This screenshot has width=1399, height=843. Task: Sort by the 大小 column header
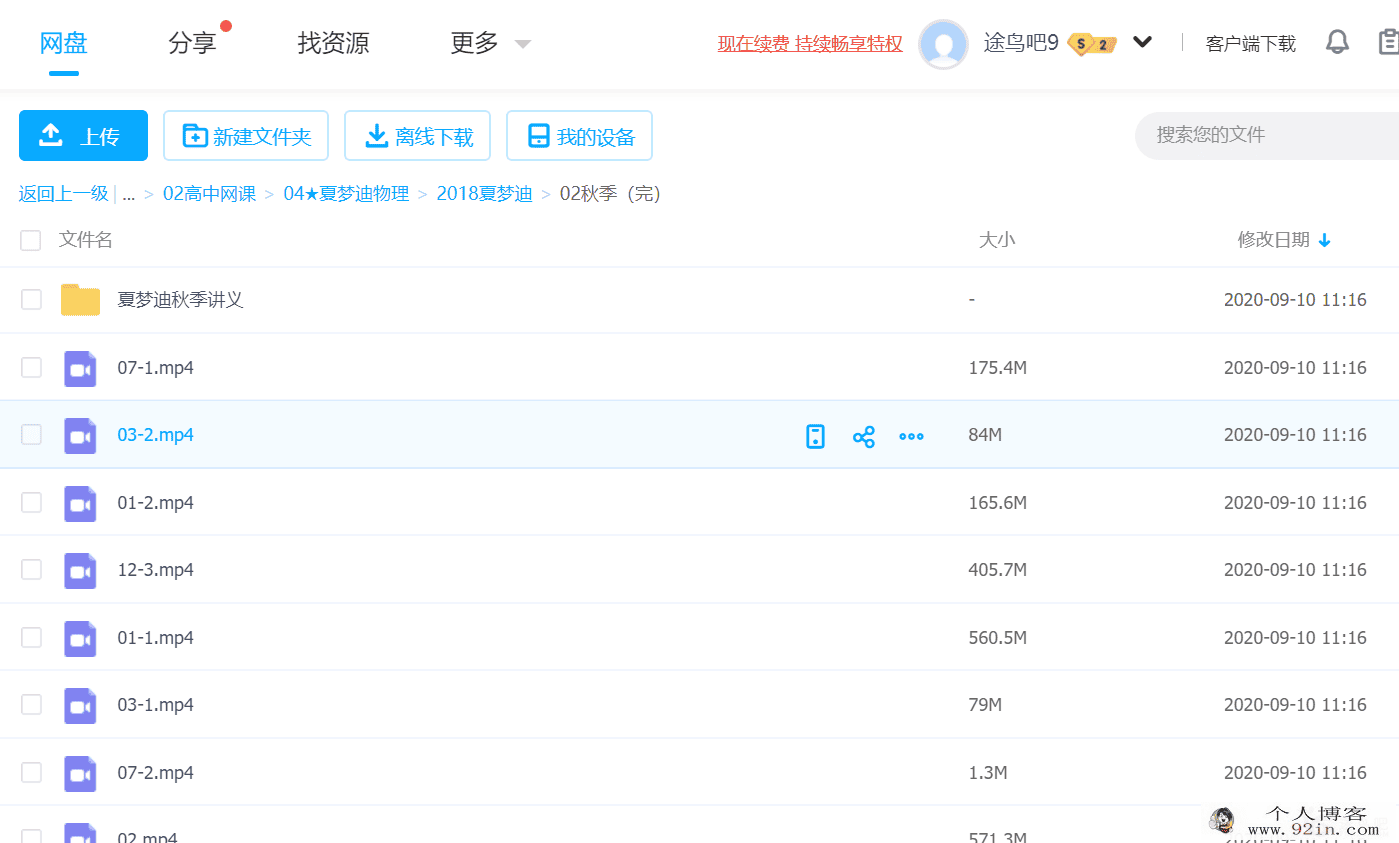point(997,240)
